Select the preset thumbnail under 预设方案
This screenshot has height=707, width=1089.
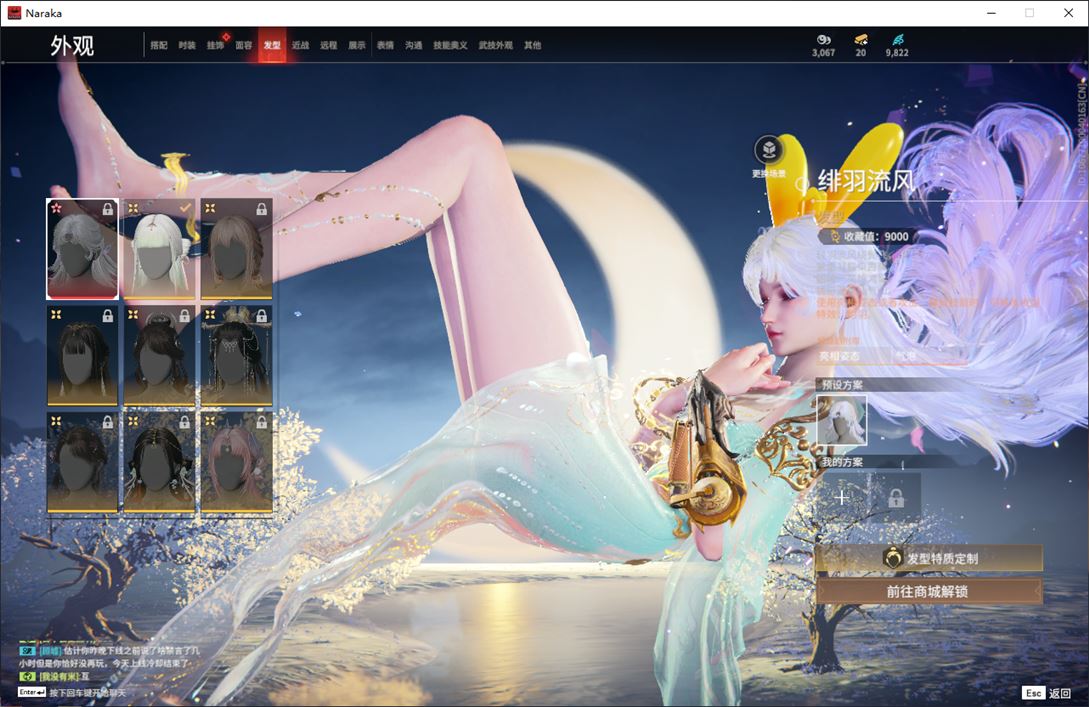click(842, 420)
